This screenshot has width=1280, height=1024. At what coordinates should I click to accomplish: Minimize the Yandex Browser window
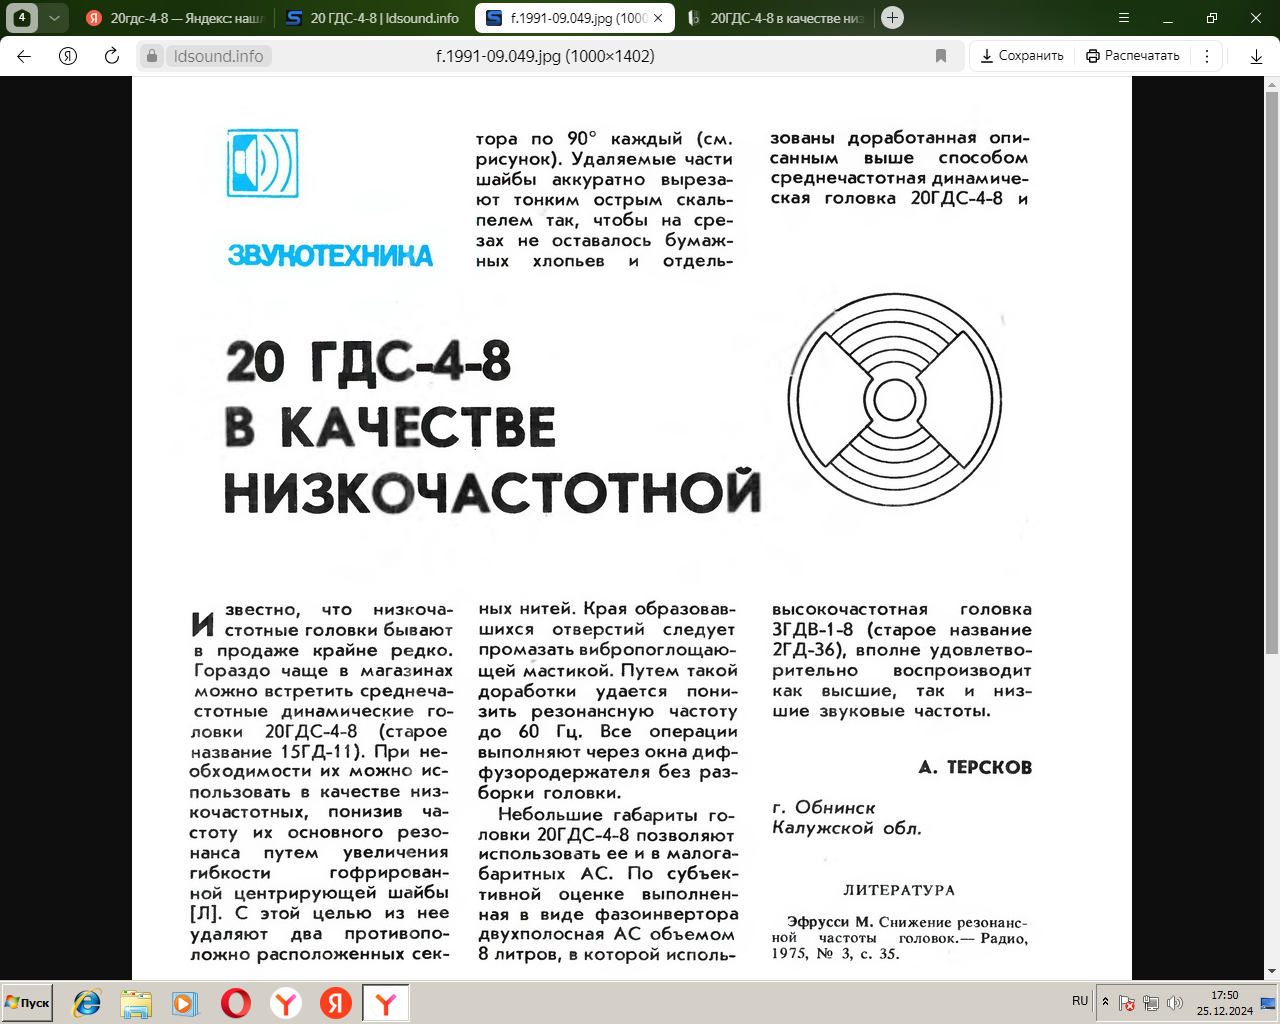[x=1168, y=18]
